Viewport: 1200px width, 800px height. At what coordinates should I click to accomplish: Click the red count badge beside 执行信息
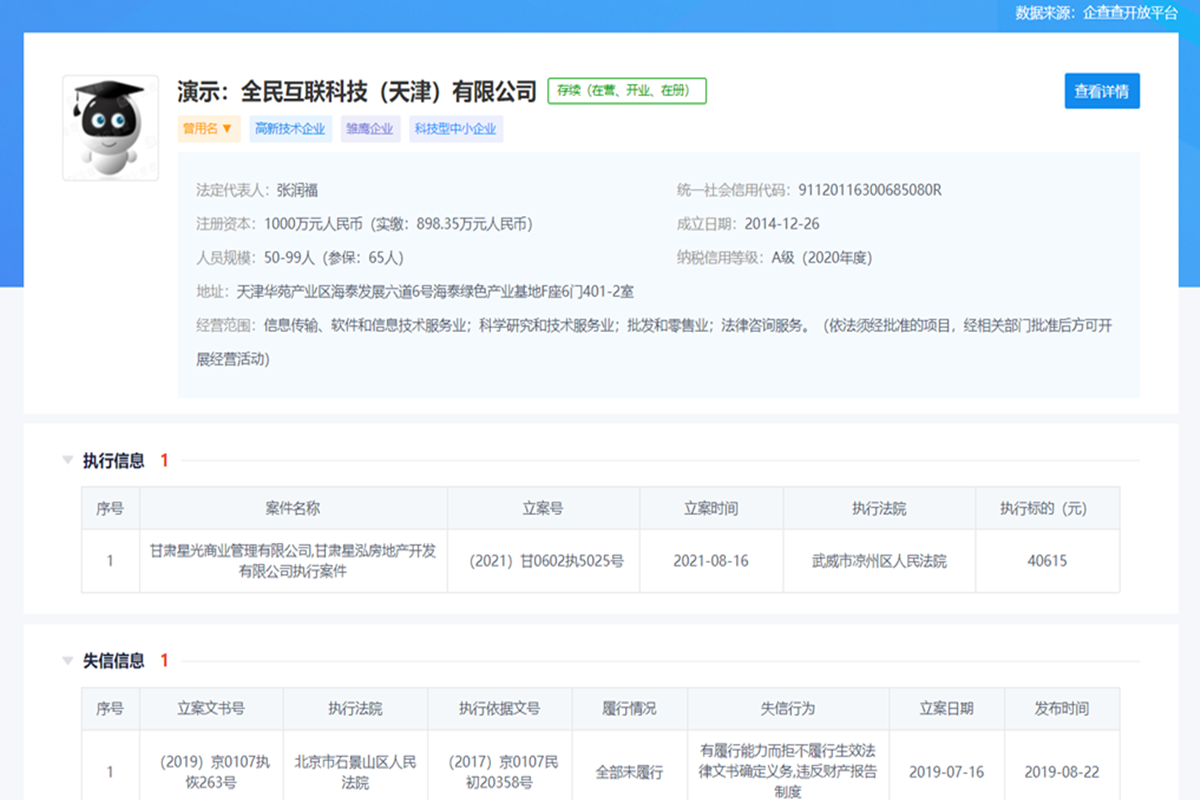(x=163, y=460)
